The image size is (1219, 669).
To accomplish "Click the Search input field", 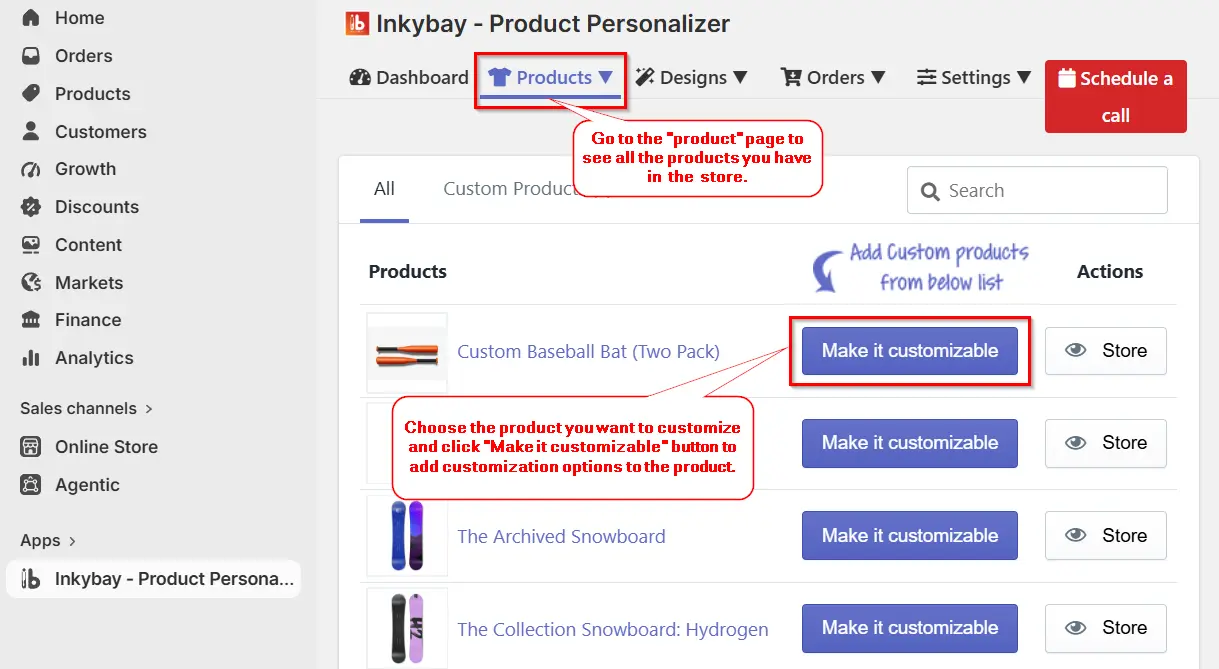I will pos(1037,190).
